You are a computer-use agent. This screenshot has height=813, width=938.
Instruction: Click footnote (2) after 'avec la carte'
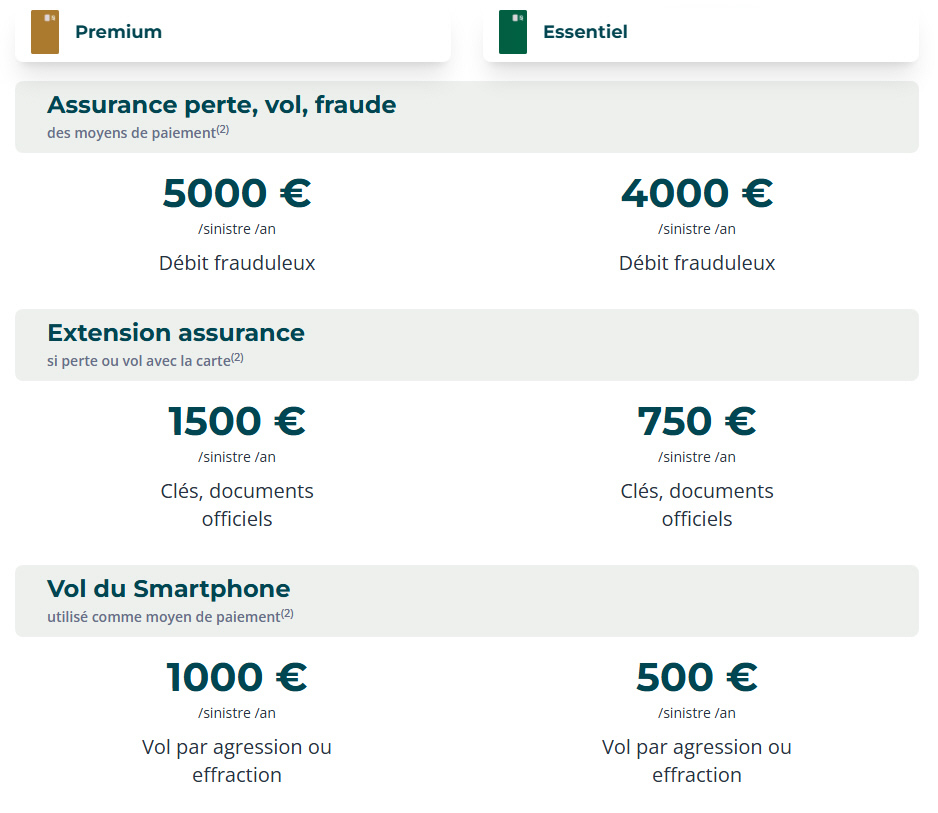[237, 358]
